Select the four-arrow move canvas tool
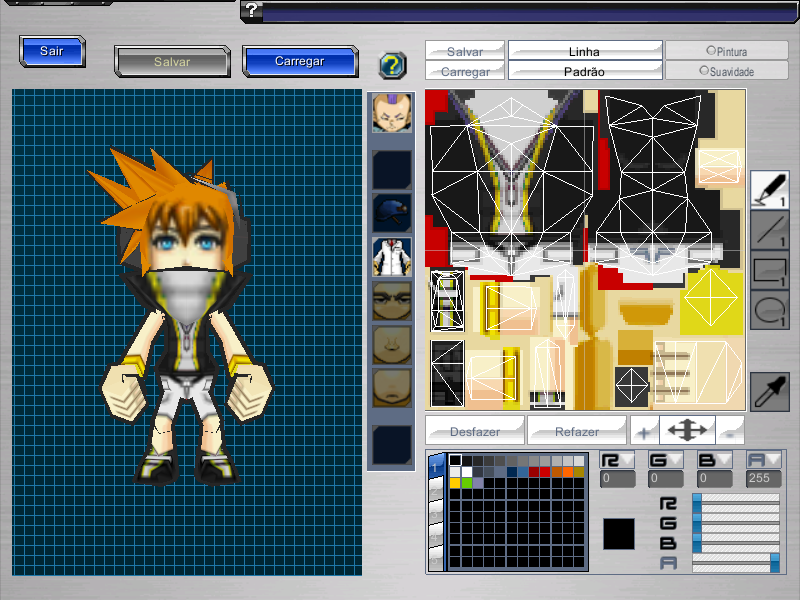800x600 pixels. (x=687, y=431)
